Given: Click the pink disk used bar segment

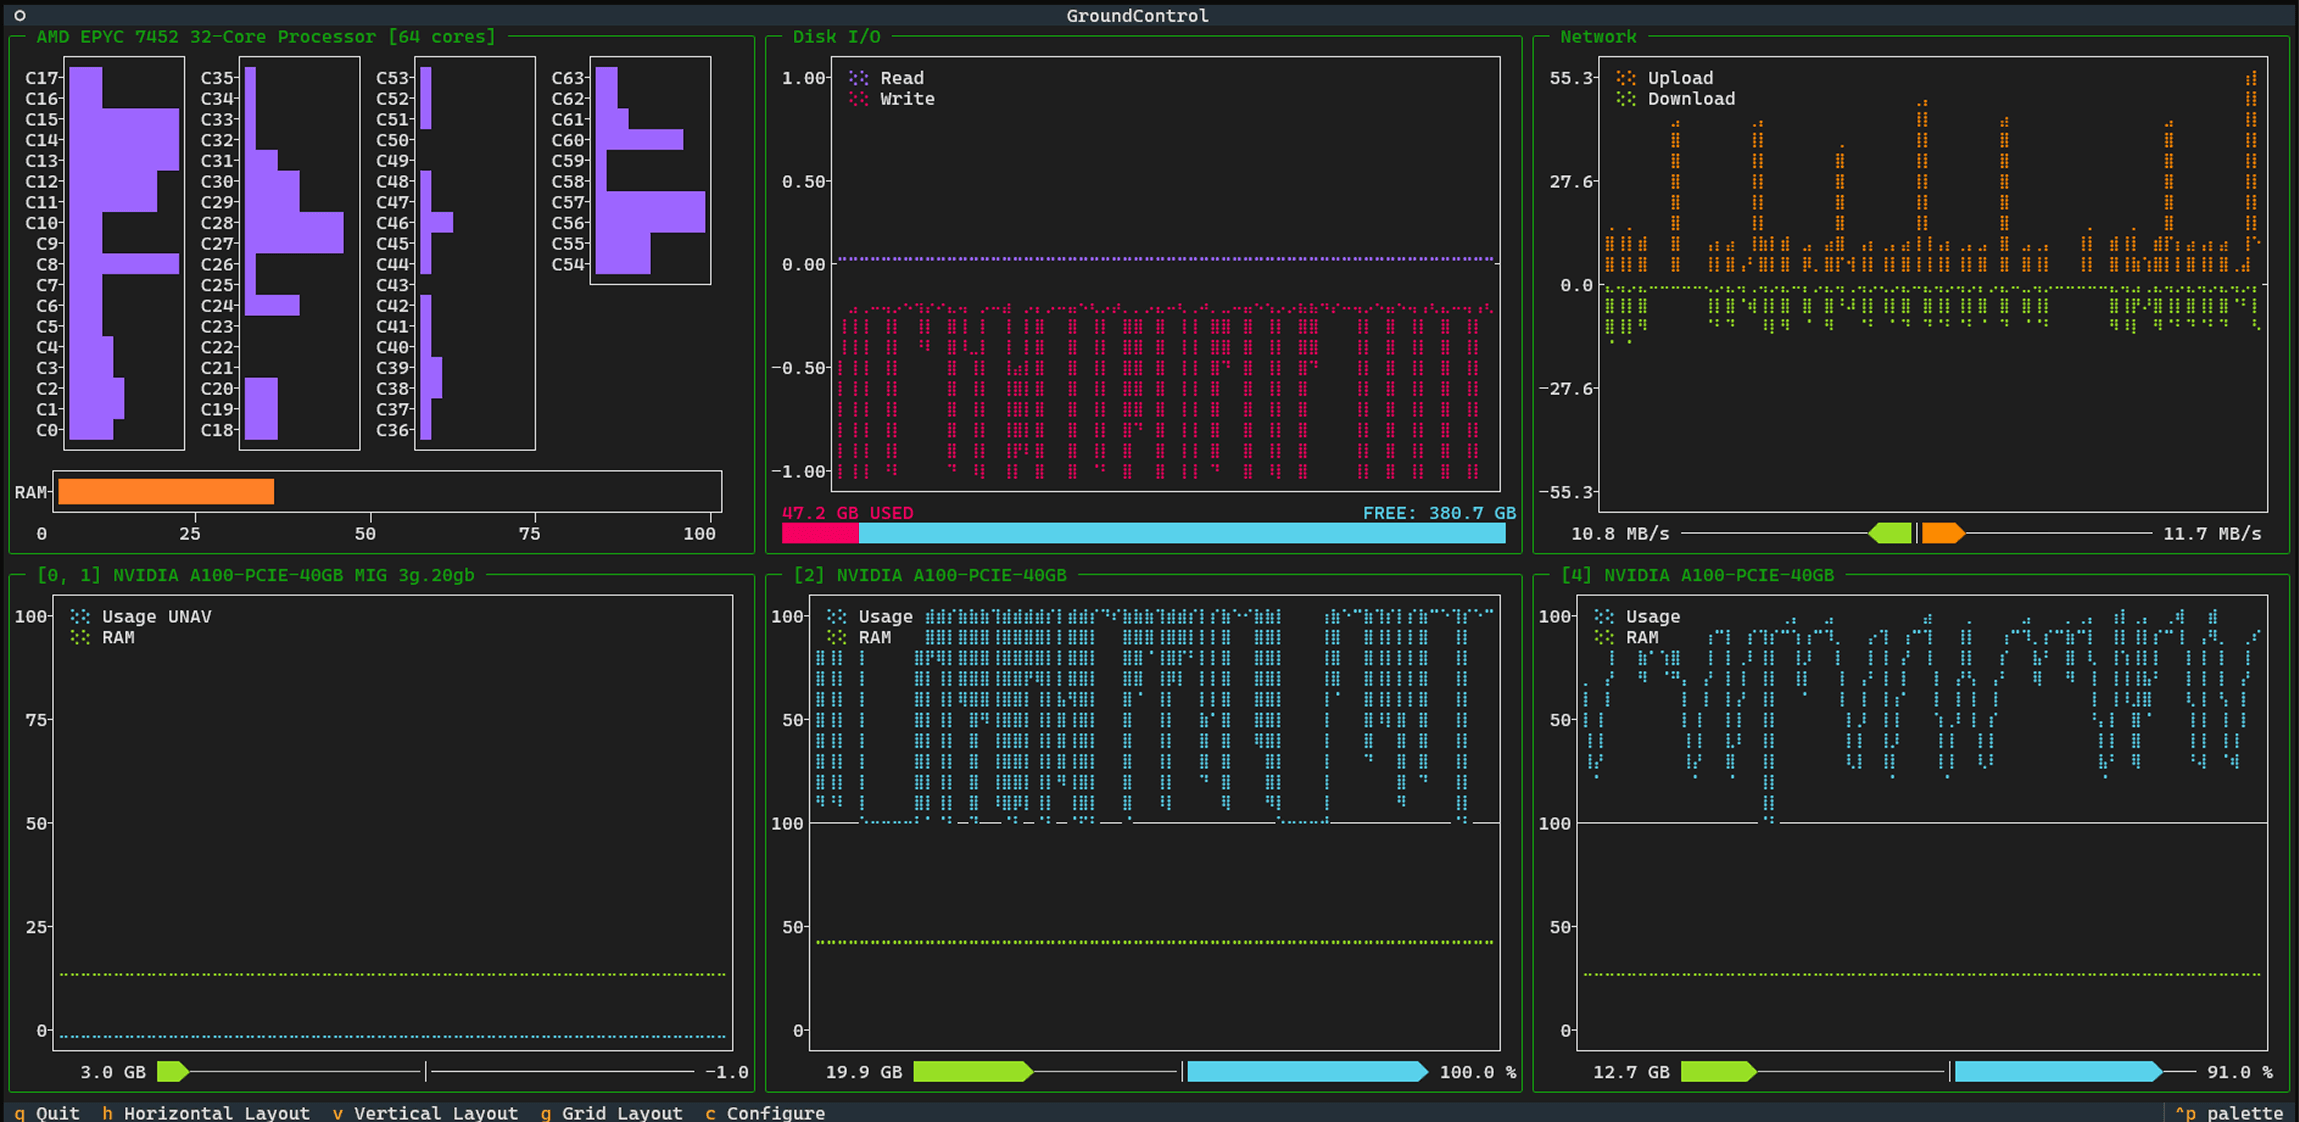Looking at the screenshot, I should pyautogui.click(x=820, y=534).
